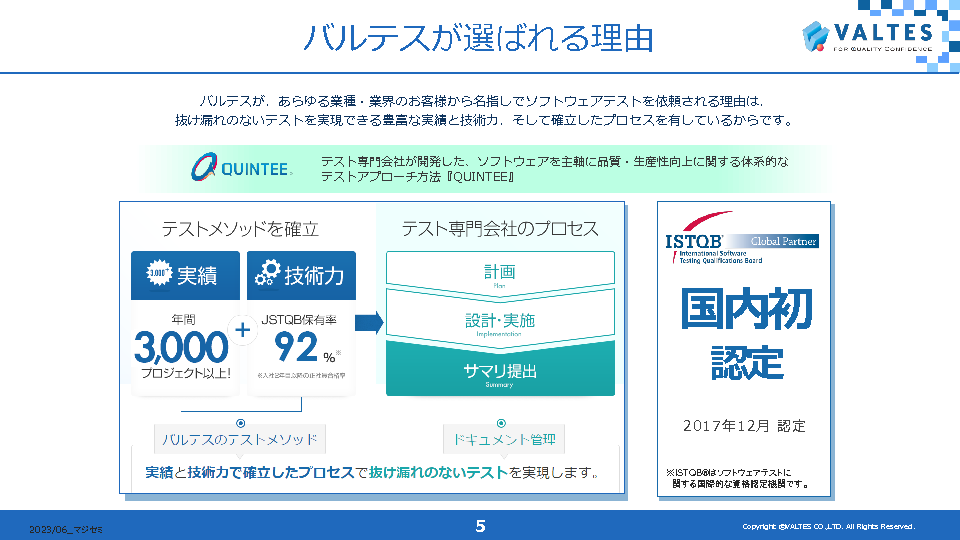Click the 設計・実施 Implementation chevron step
The width and height of the screenshot is (960, 540).
pos(500,322)
